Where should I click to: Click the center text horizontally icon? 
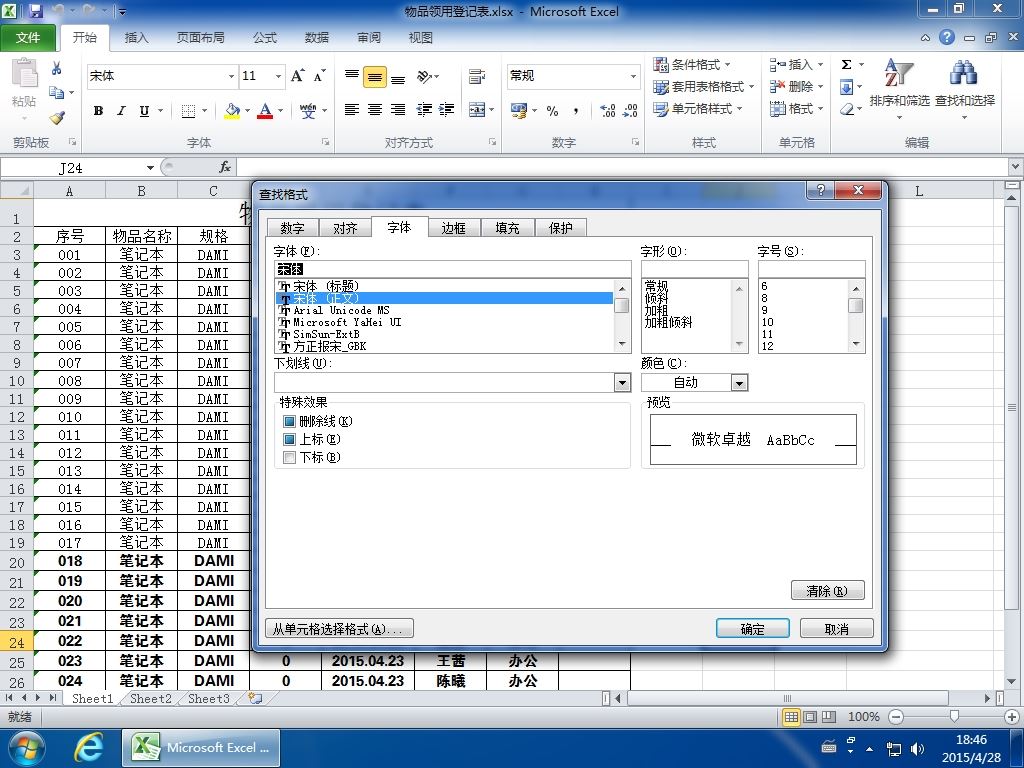(375, 110)
